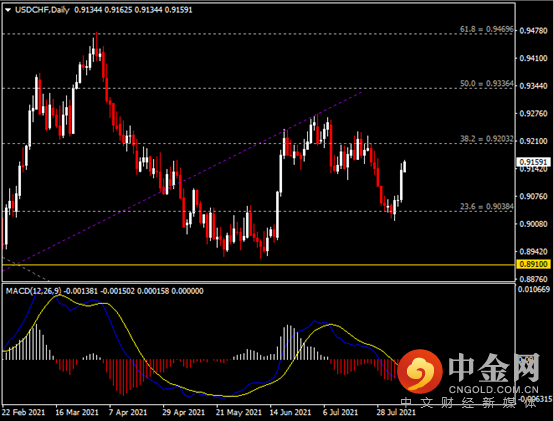The image size is (554, 421).
Task: Click the 0.94780 price axis label
Action: [x=533, y=31]
